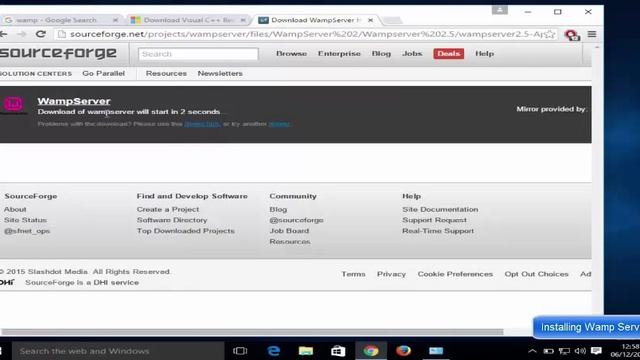
Task: Open the Browse menu item
Action: click(x=291, y=53)
